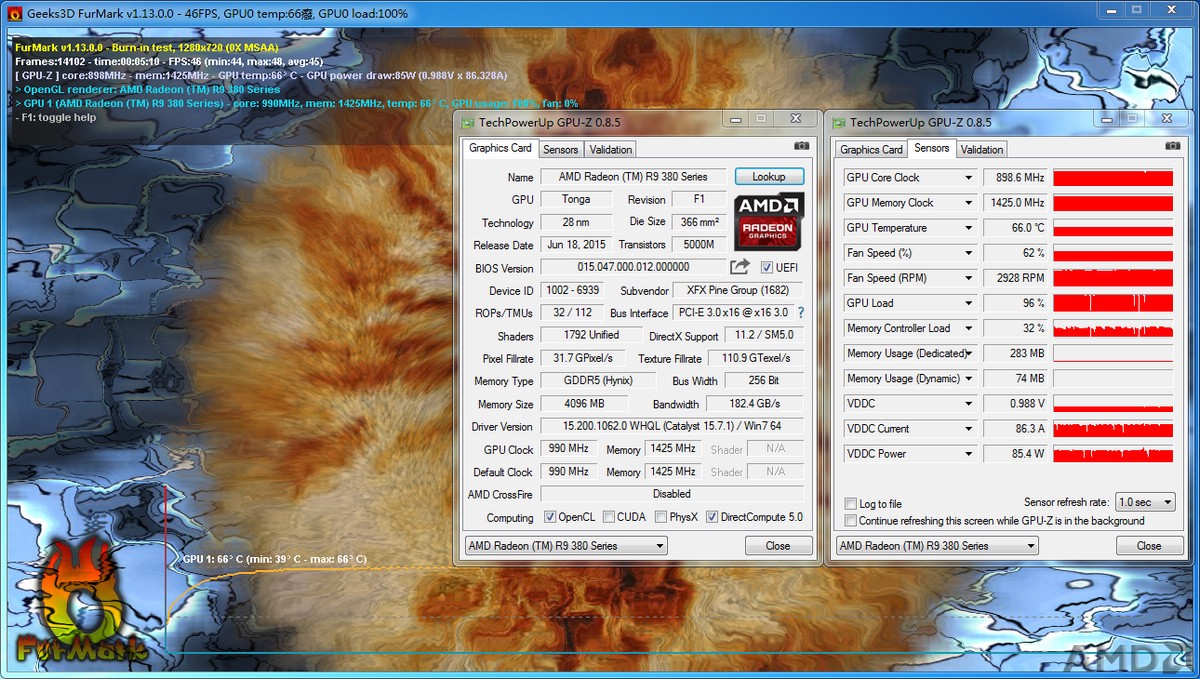Screen dimensions: 1200x679
Task: Toggle the OpenCL checkbox
Action: 550,517
